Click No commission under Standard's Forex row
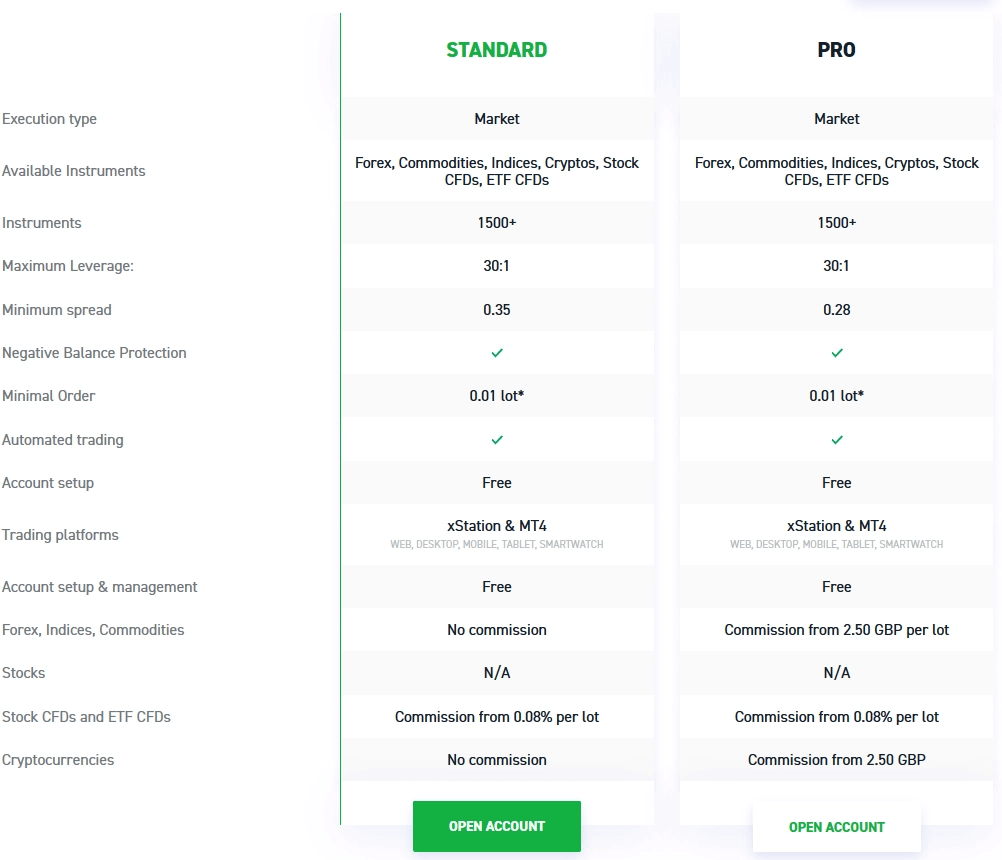The height and width of the screenshot is (860, 1002). pyautogui.click(x=497, y=630)
